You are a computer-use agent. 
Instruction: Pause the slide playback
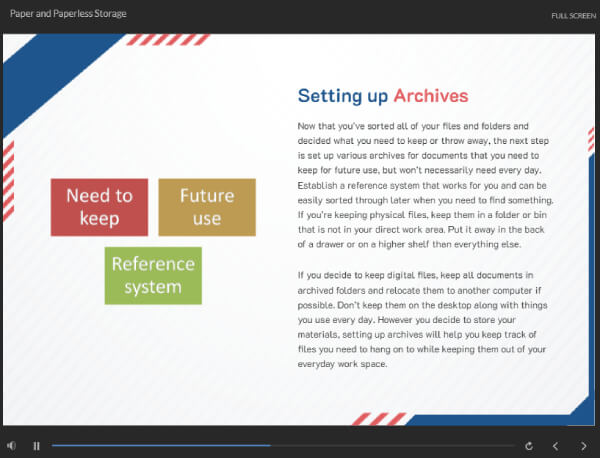[x=36, y=446]
